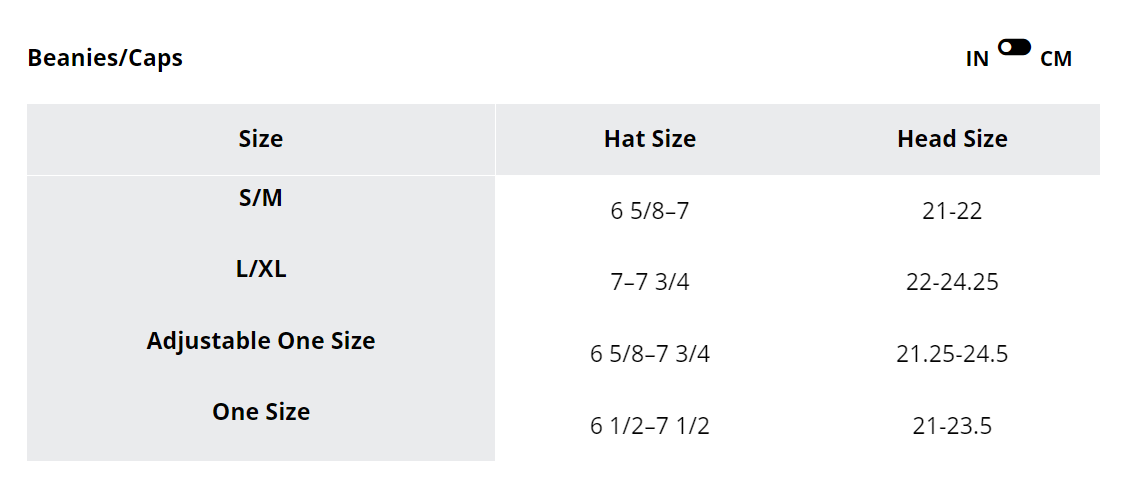The image size is (1141, 491).
Task: Click the S/M size row label
Action: tap(261, 198)
